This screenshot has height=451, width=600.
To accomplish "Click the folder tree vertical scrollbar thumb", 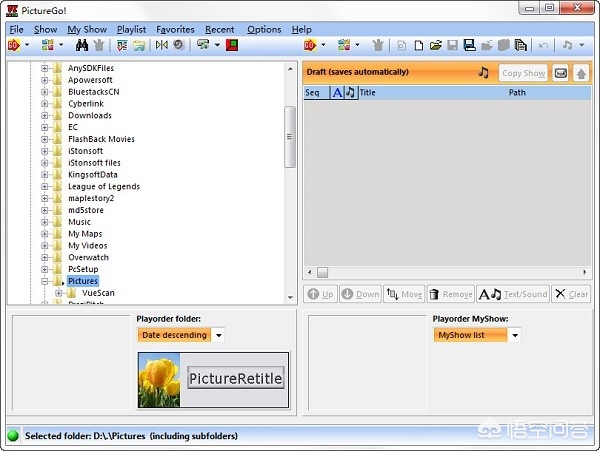I will coord(290,137).
